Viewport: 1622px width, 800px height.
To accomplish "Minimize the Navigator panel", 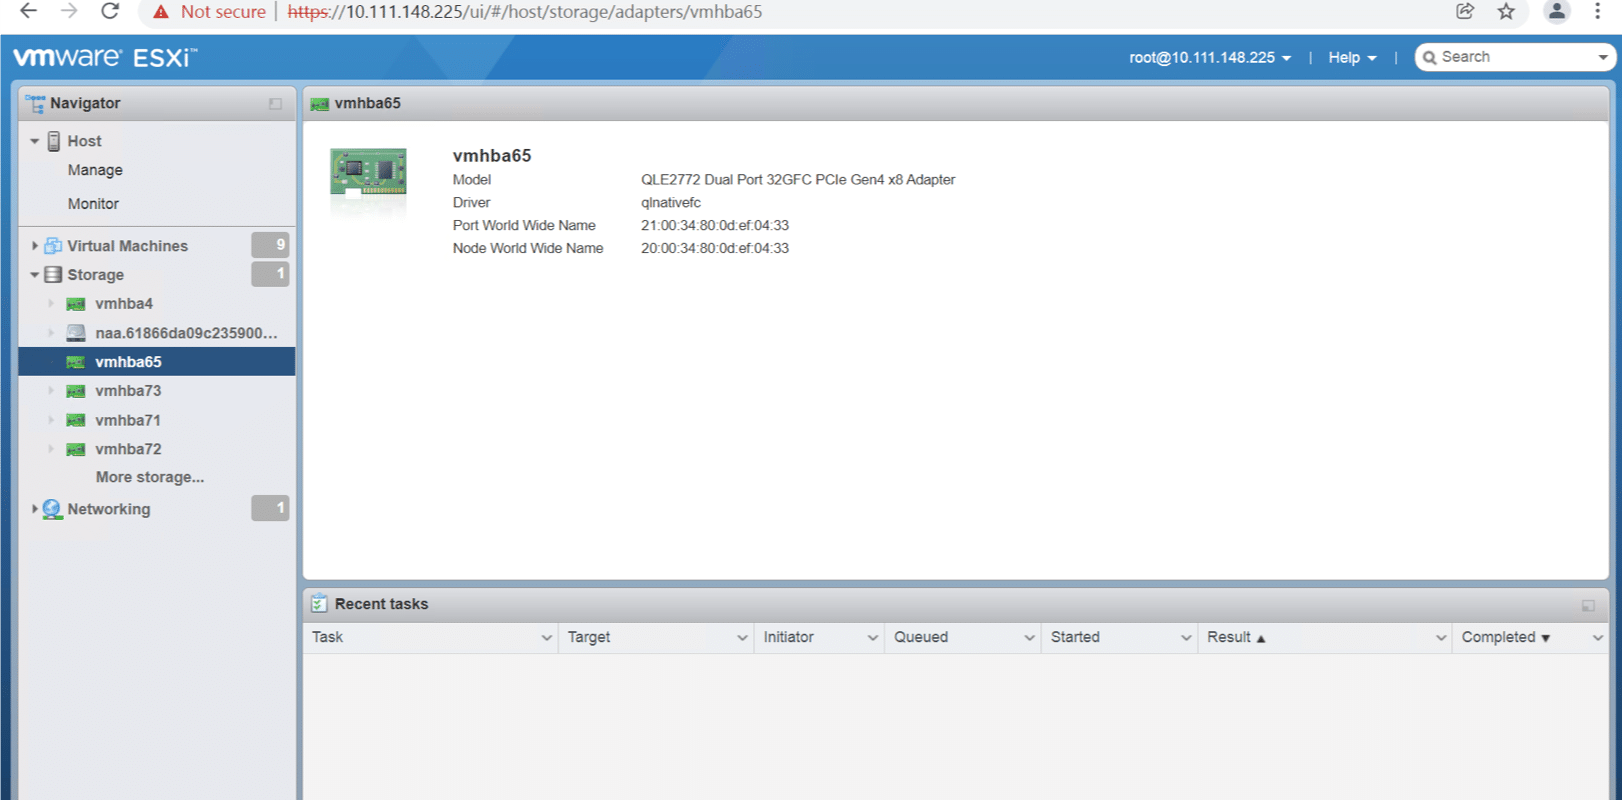I will point(275,104).
